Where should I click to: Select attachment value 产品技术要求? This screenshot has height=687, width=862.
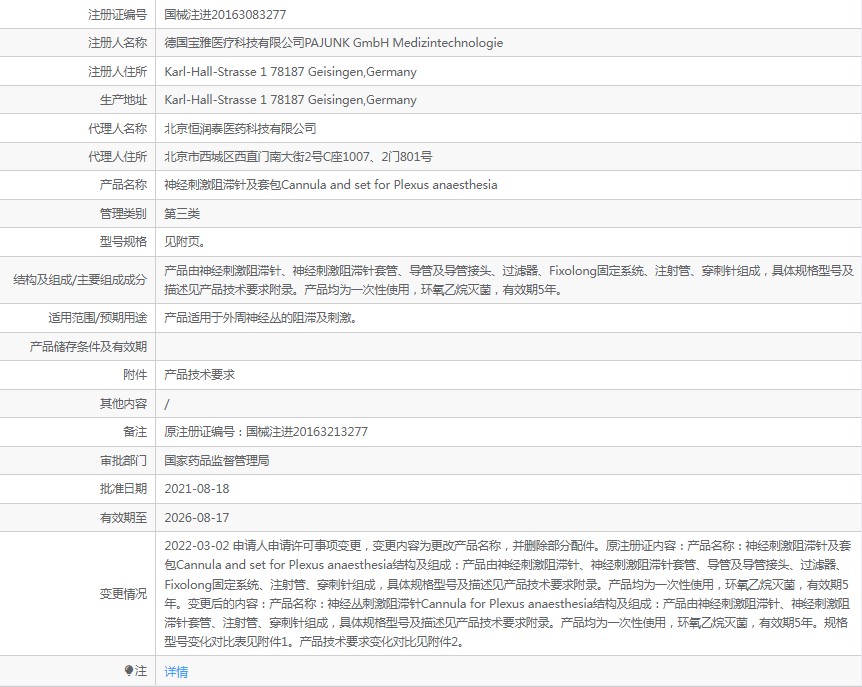pos(200,375)
